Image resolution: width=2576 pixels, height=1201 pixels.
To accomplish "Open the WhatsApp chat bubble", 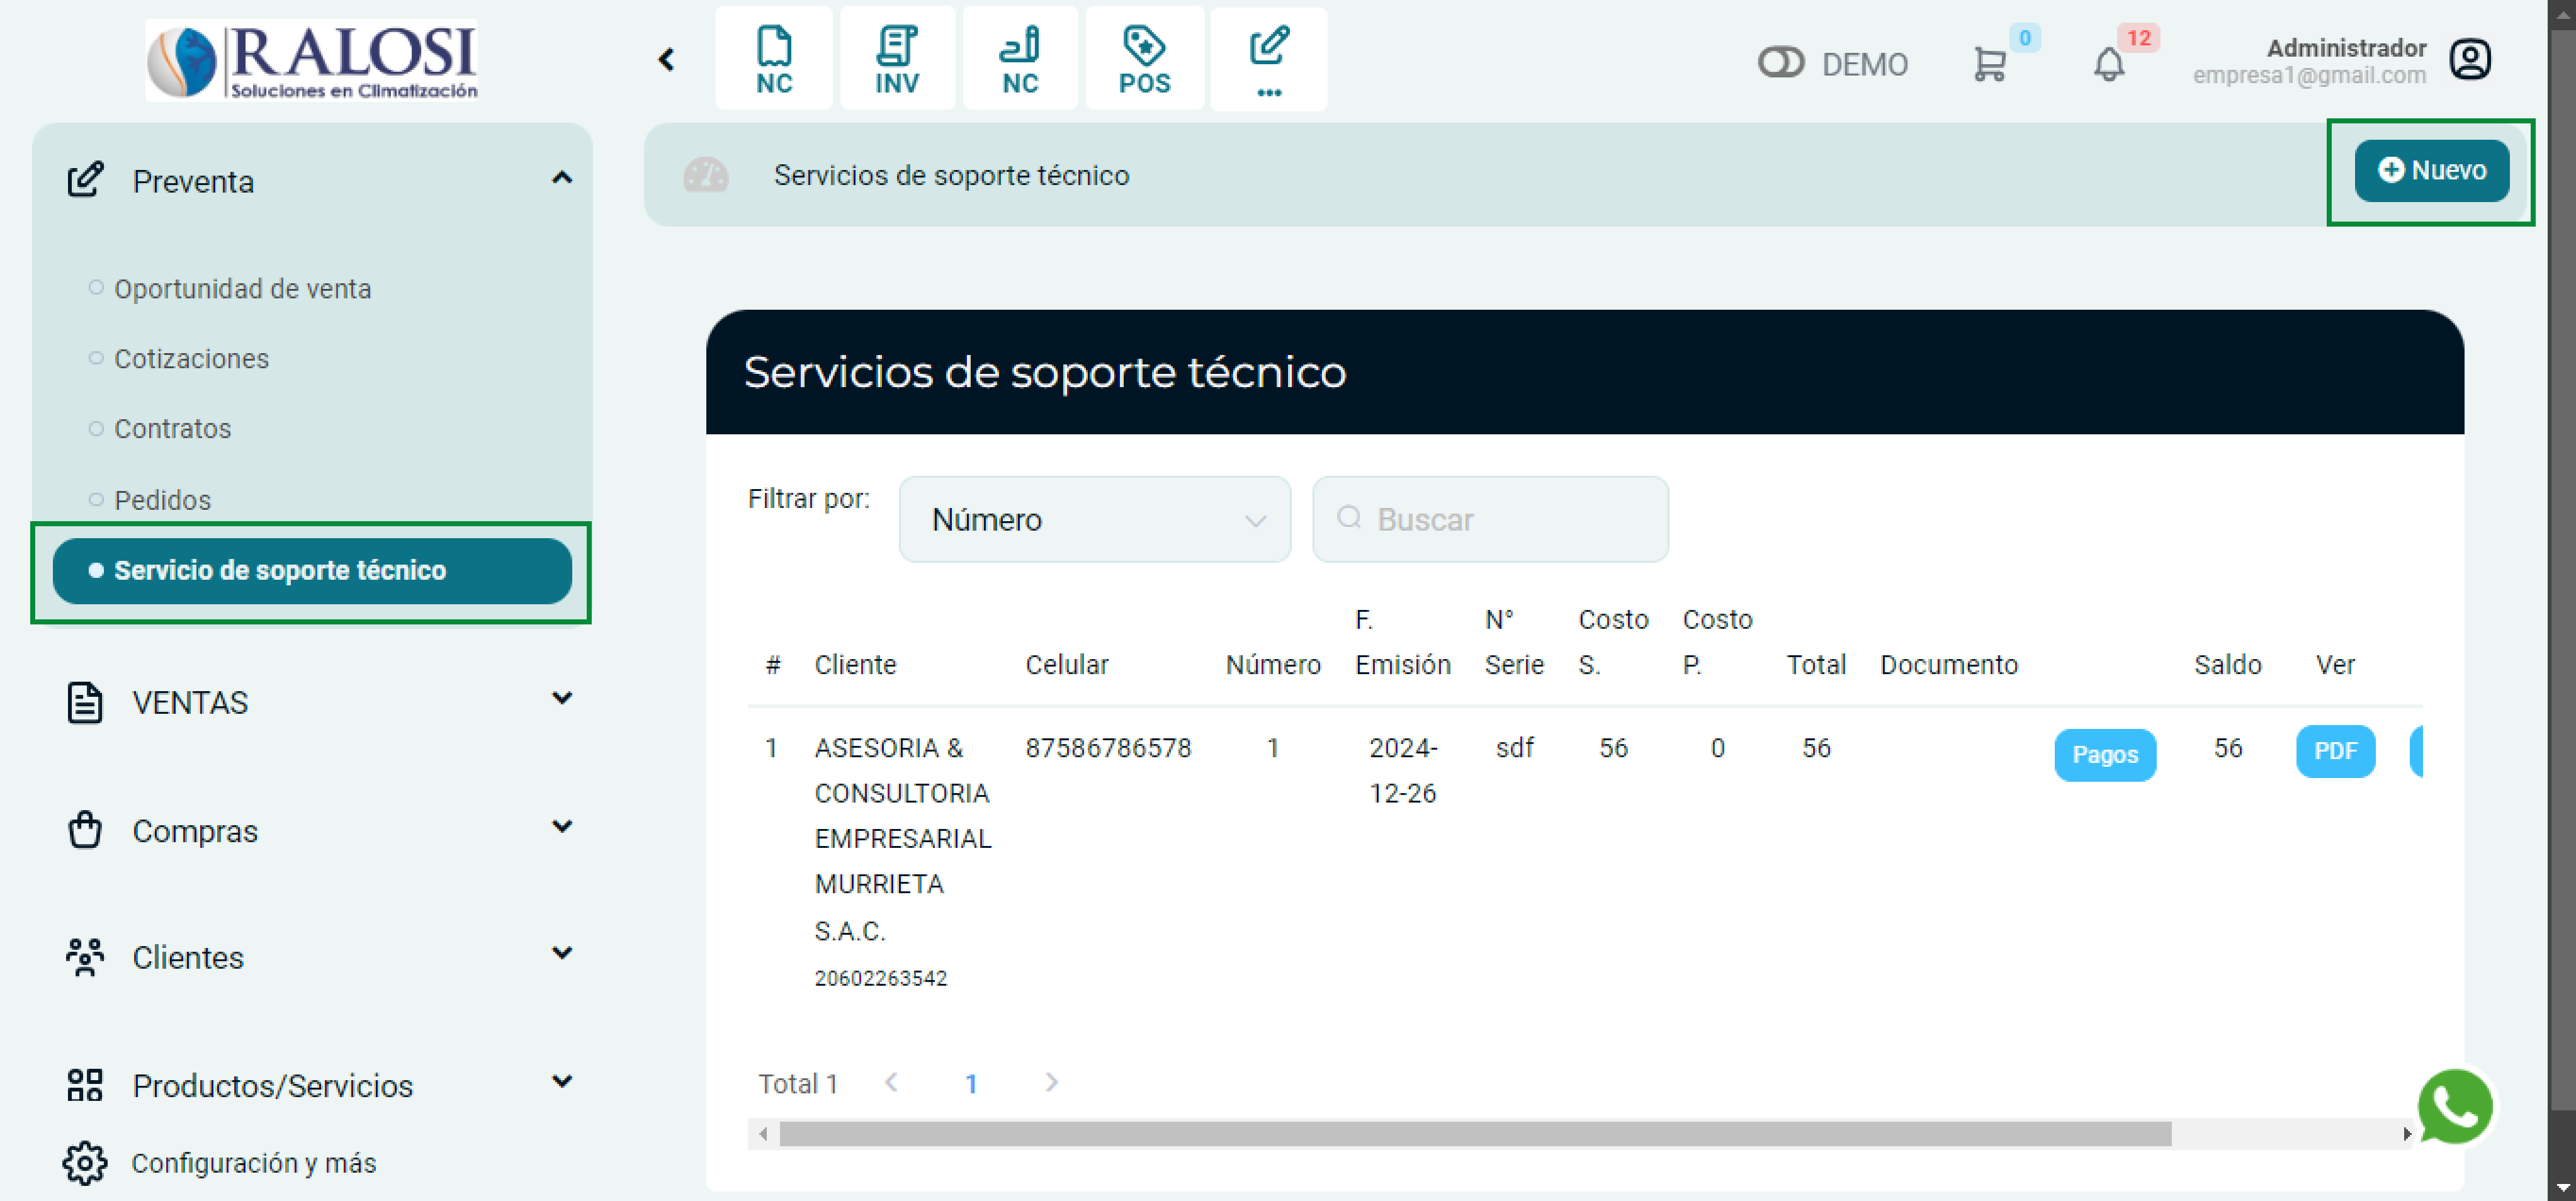I will click(x=2455, y=1106).
